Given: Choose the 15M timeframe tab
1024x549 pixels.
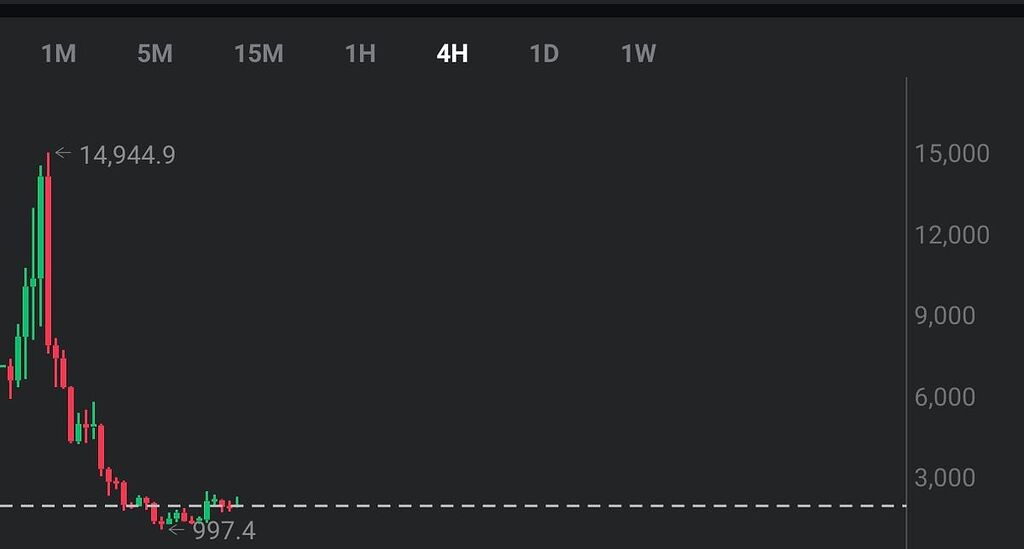Looking at the screenshot, I should point(259,54).
